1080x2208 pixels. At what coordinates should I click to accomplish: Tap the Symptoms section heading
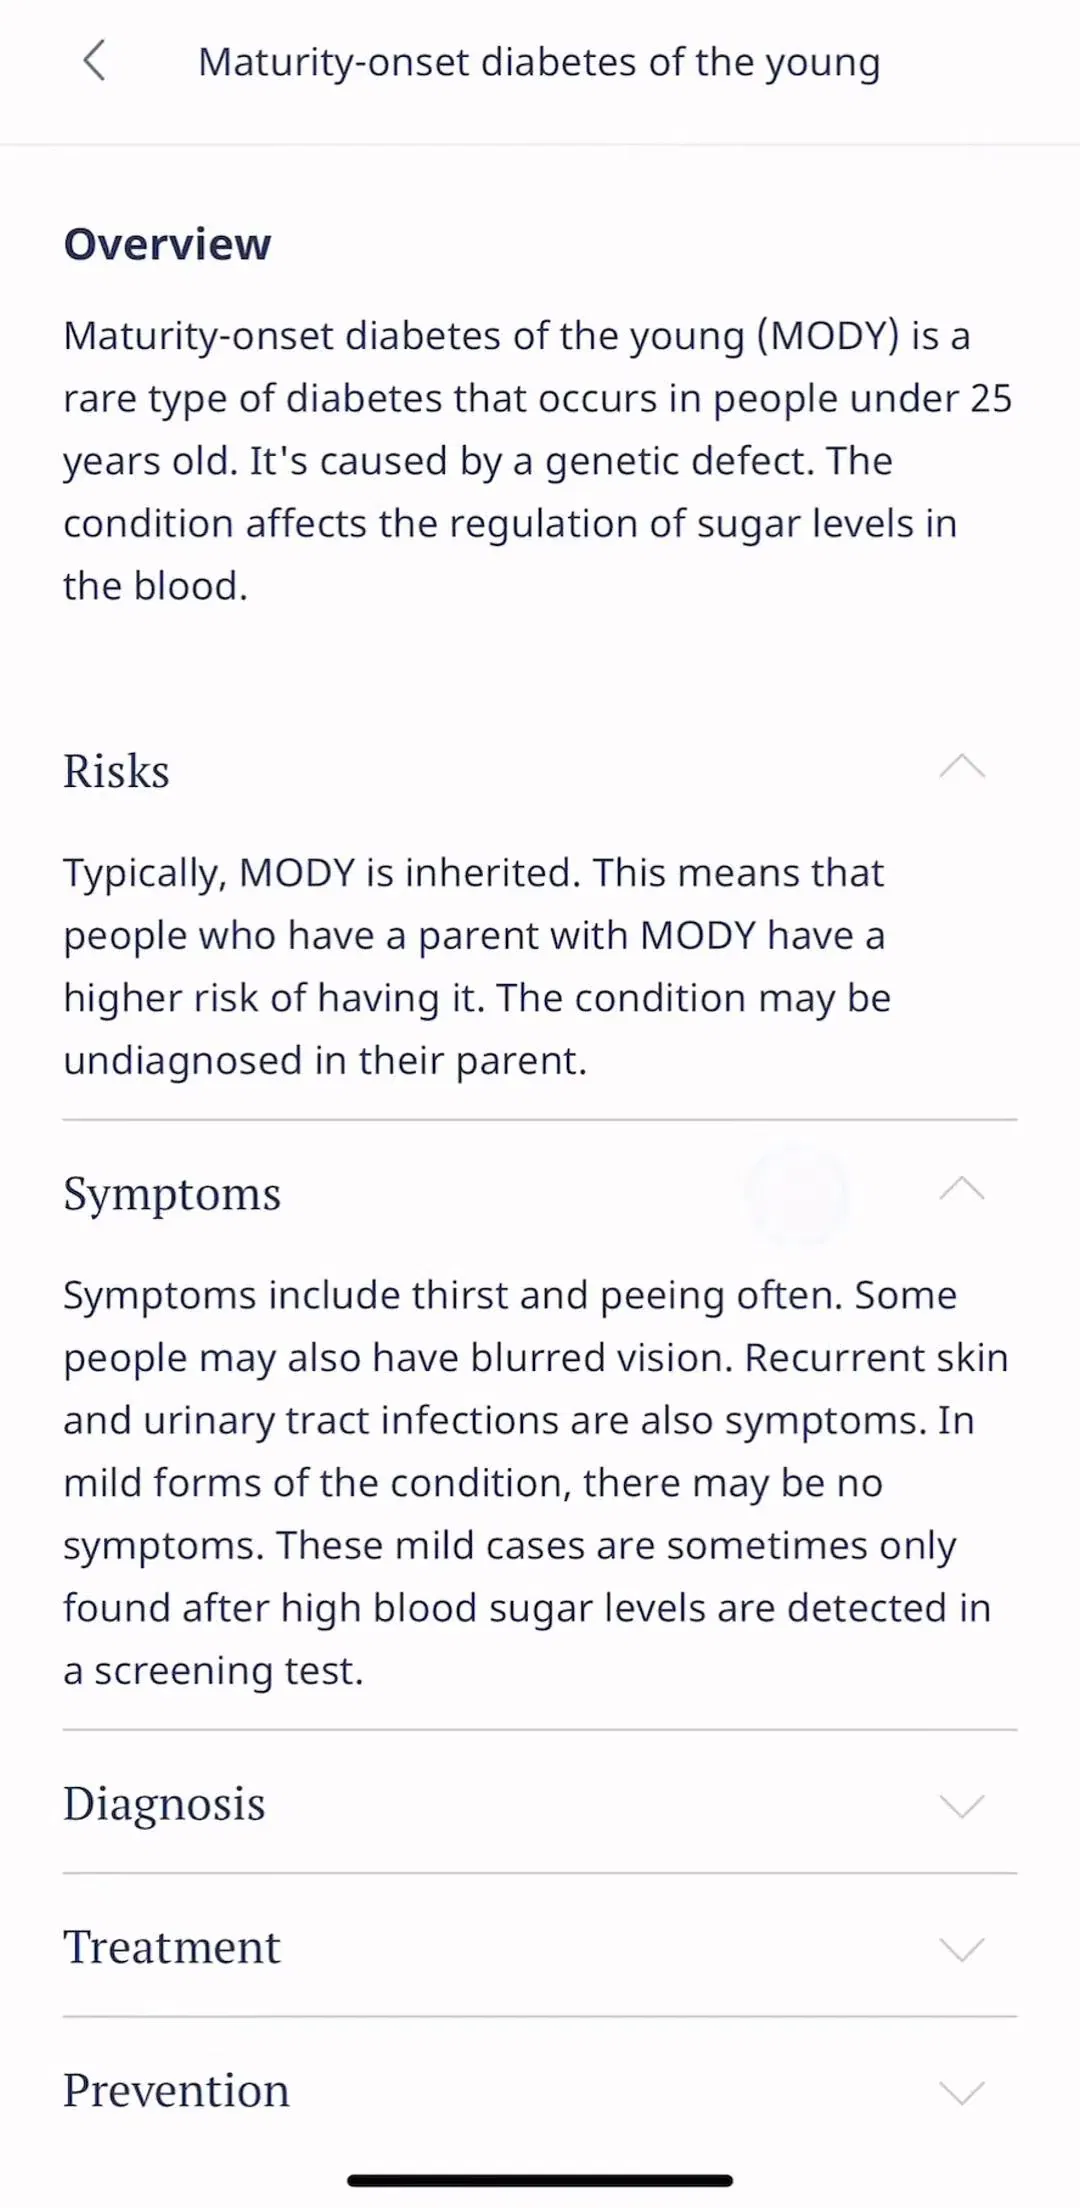(172, 1194)
